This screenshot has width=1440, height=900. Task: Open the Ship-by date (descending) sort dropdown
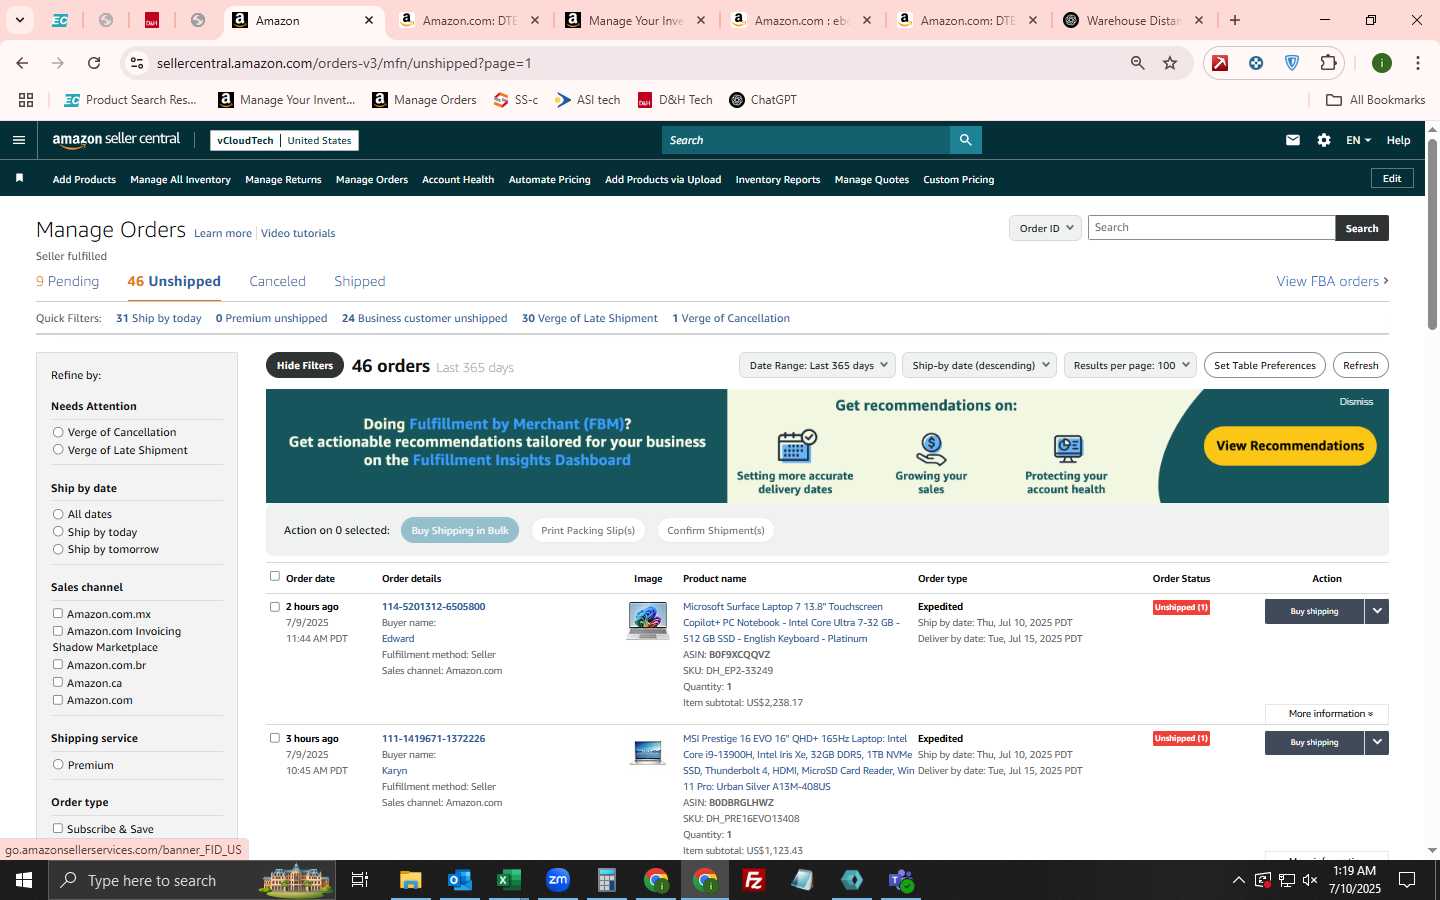point(979,365)
